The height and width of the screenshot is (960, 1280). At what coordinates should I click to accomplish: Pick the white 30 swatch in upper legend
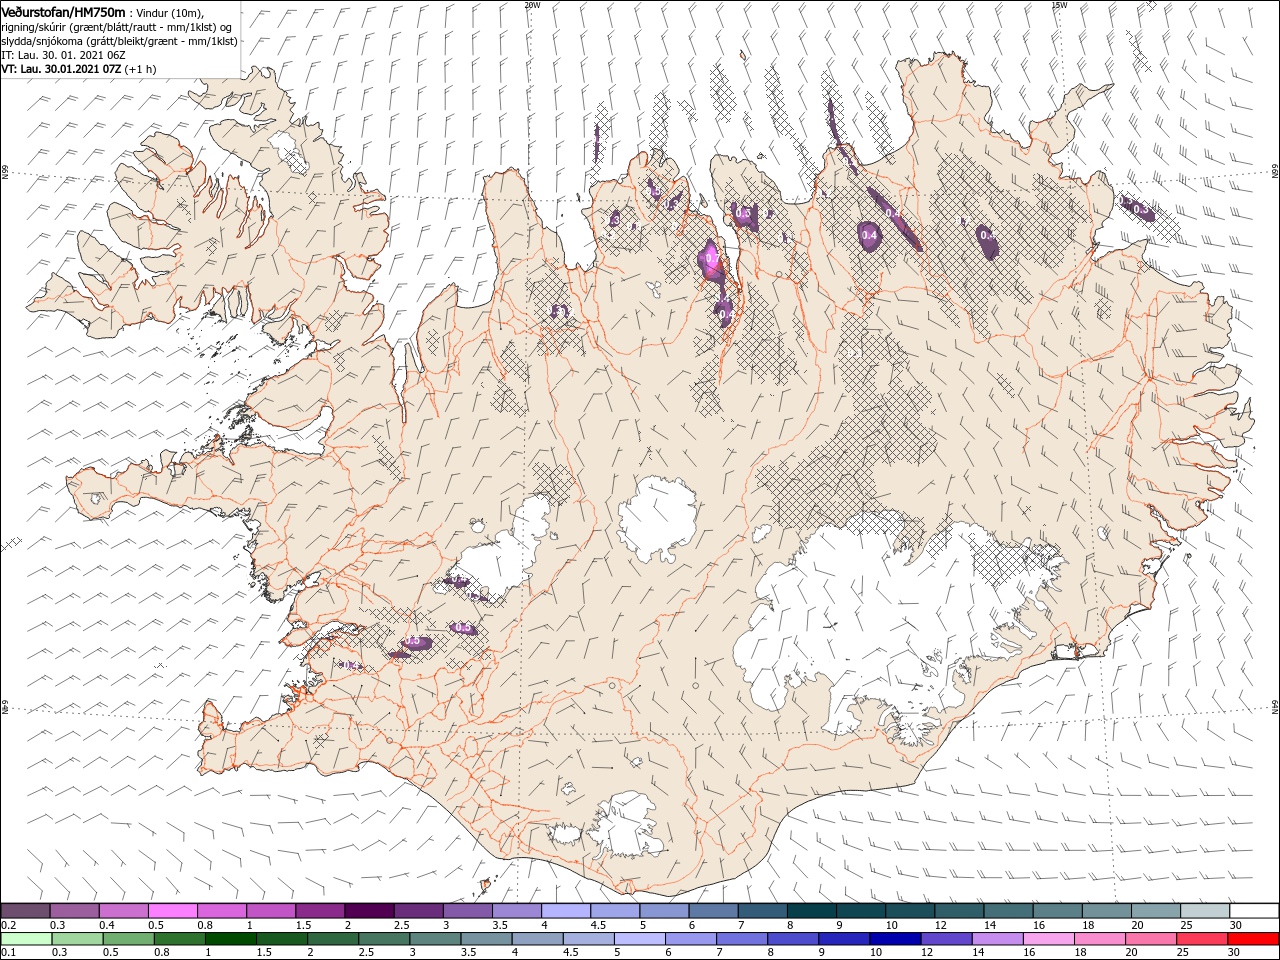click(x=1254, y=911)
